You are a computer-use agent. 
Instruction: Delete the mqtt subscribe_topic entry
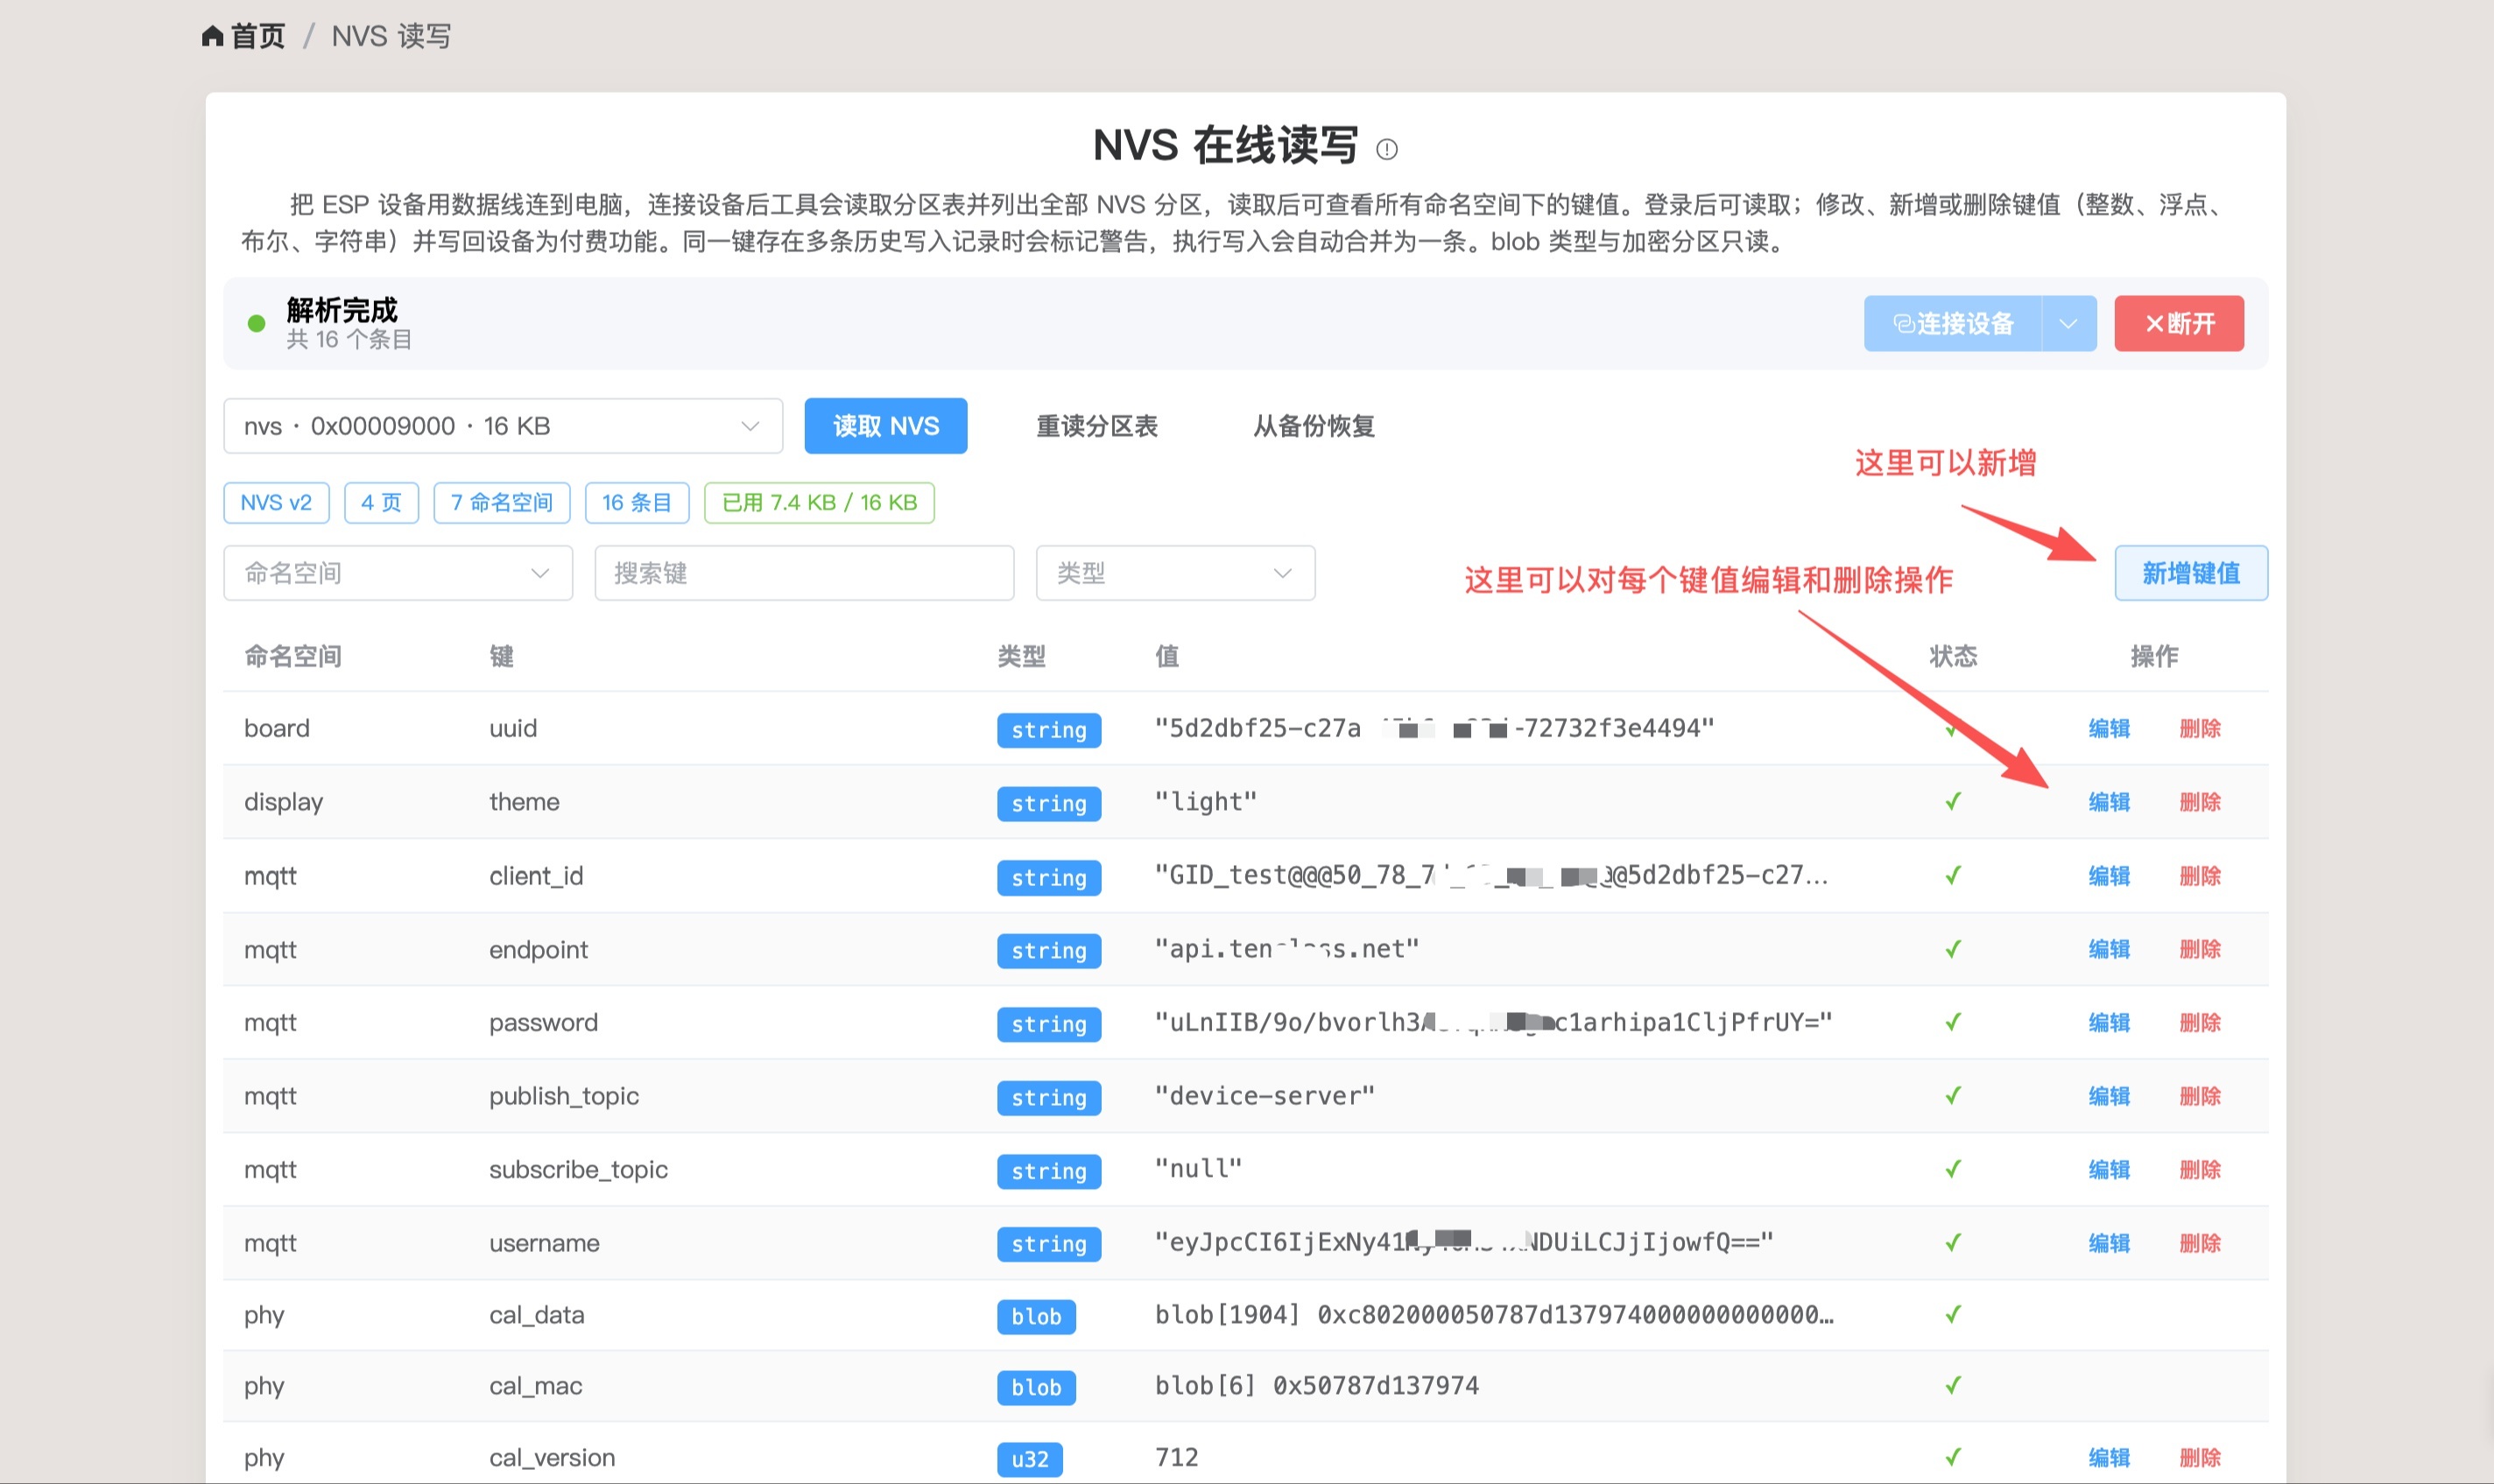[2200, 1169]
